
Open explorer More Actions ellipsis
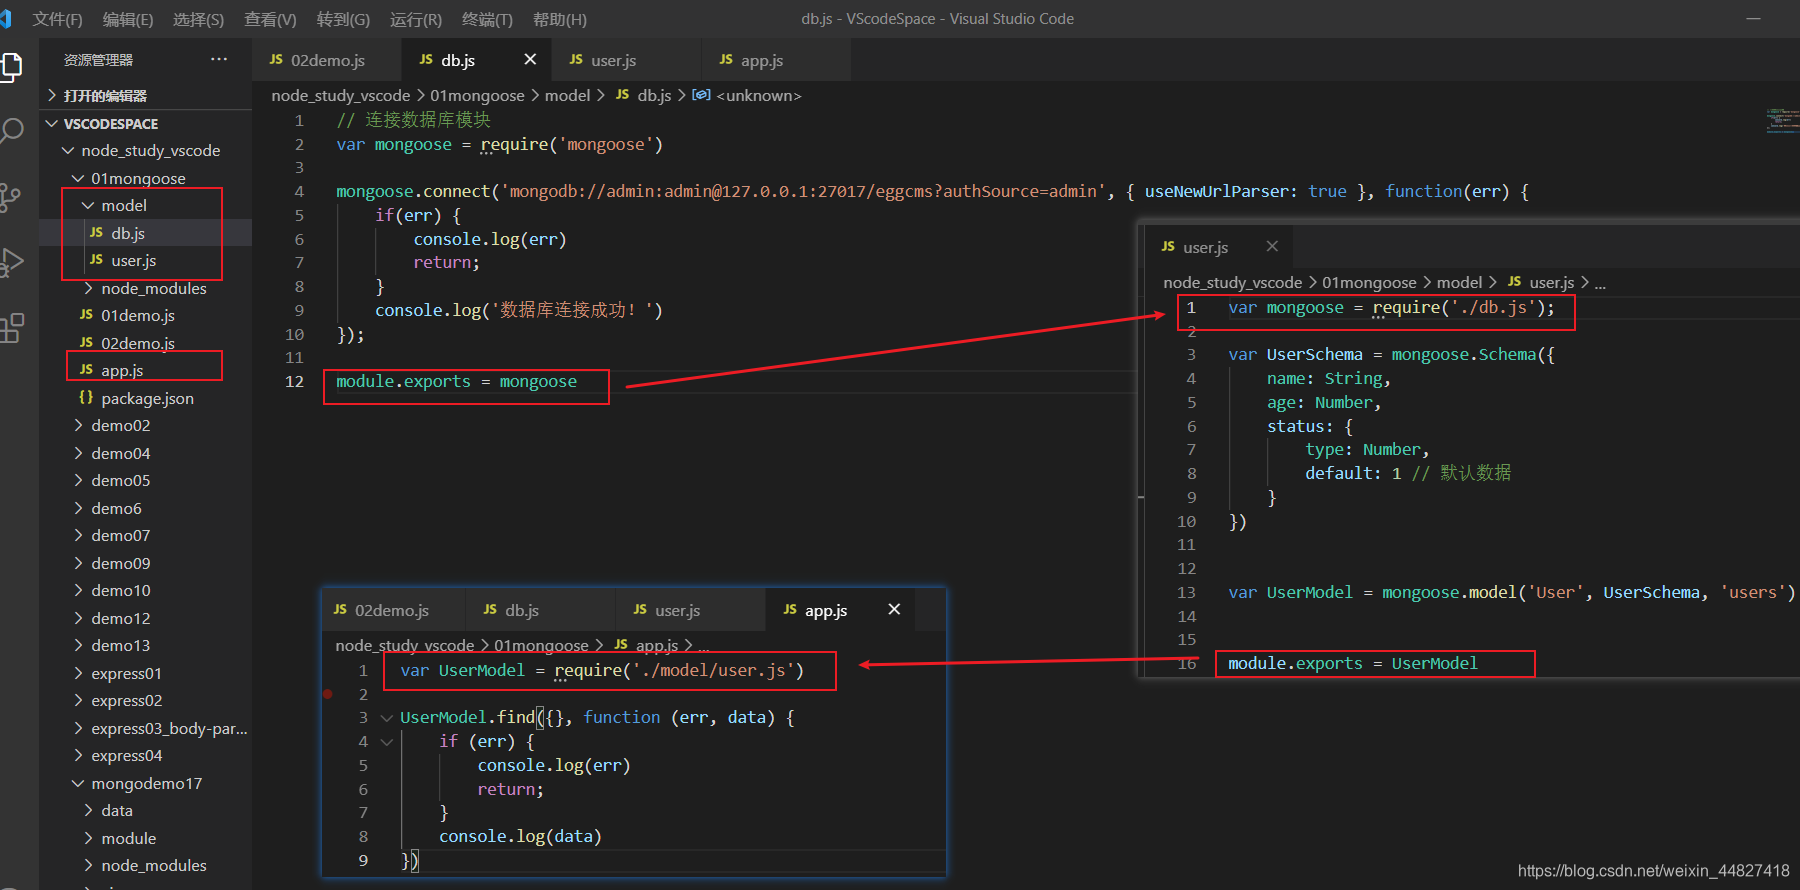pyautogui.click(x=219, y=60)
